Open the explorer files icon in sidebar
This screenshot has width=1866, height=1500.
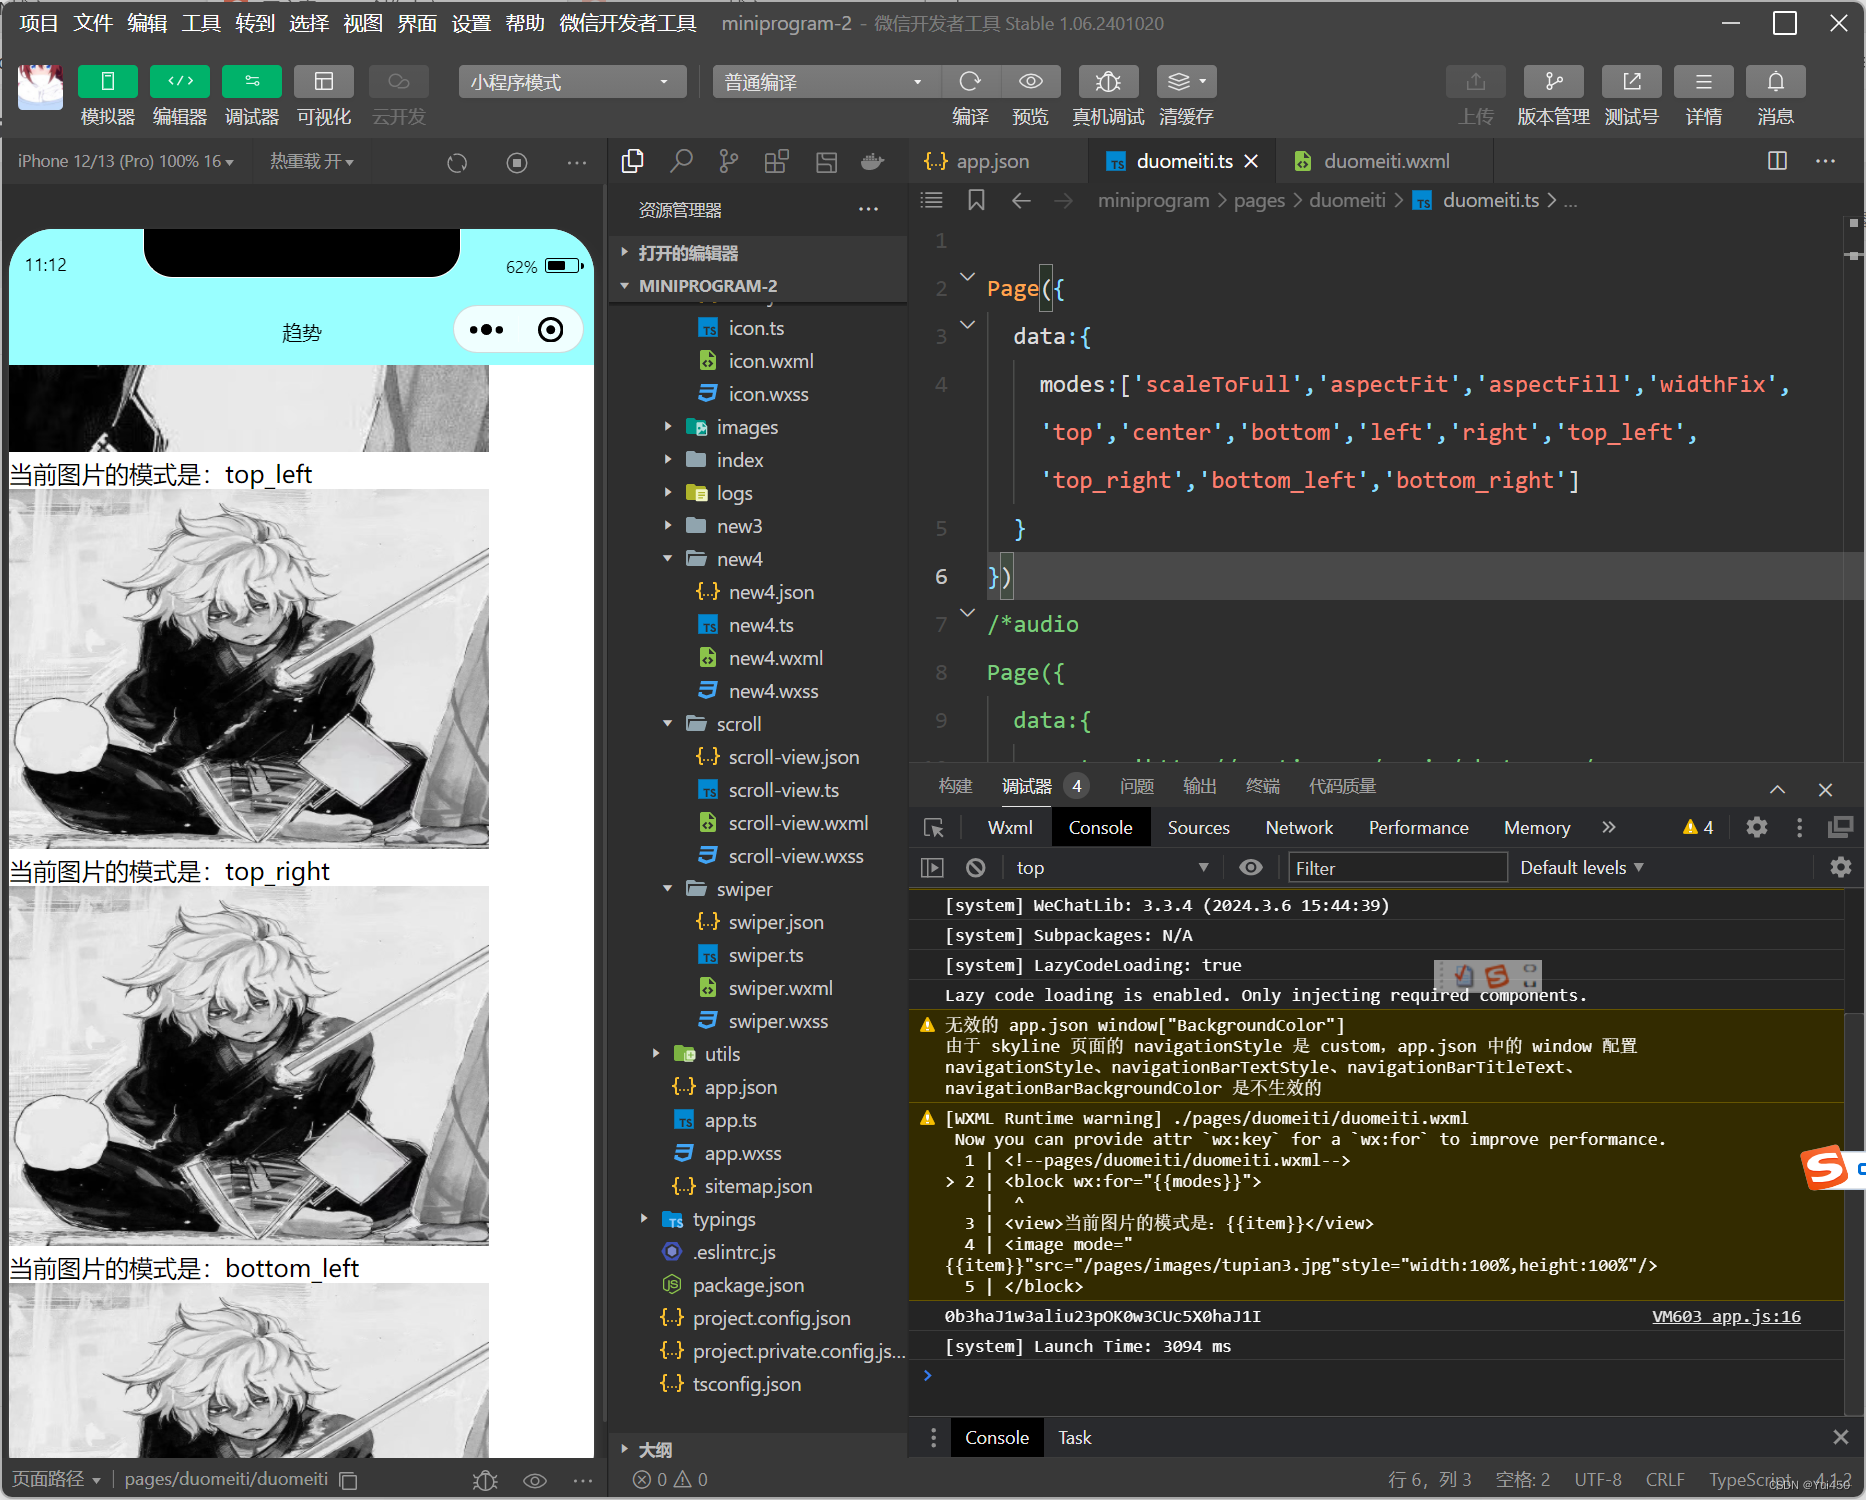tap(632, 161)
